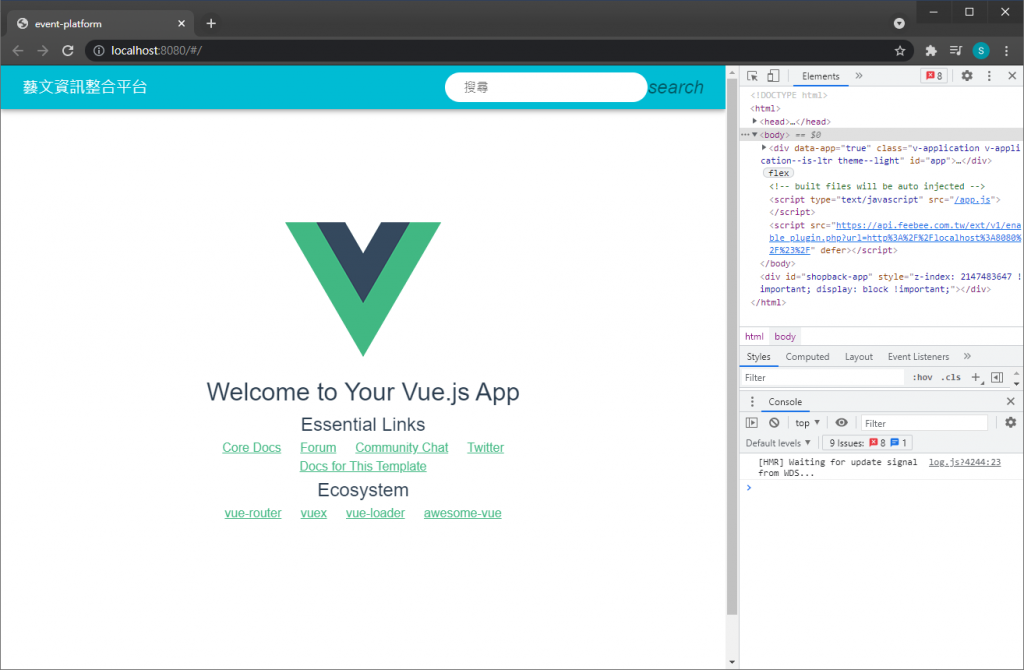Open vue-loader link

pos(376,513)
